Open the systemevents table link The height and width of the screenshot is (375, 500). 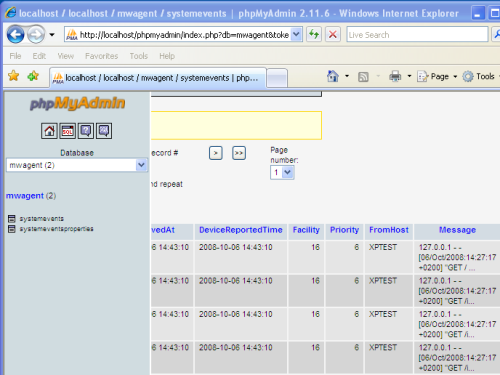click(x=41, y=219)
